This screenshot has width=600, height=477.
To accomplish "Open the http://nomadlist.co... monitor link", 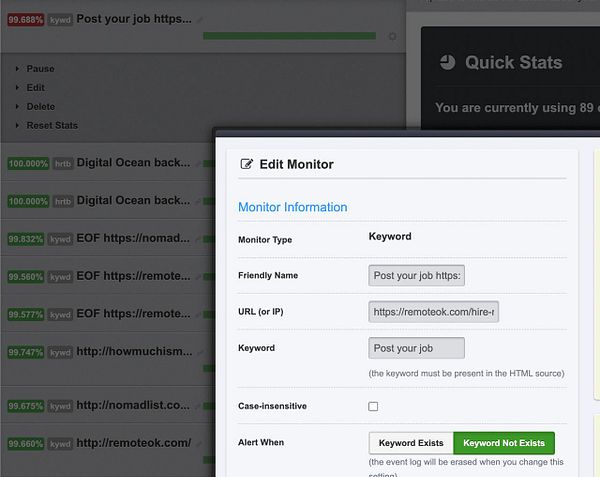I will pyautogui.click(x=133, y=406).
